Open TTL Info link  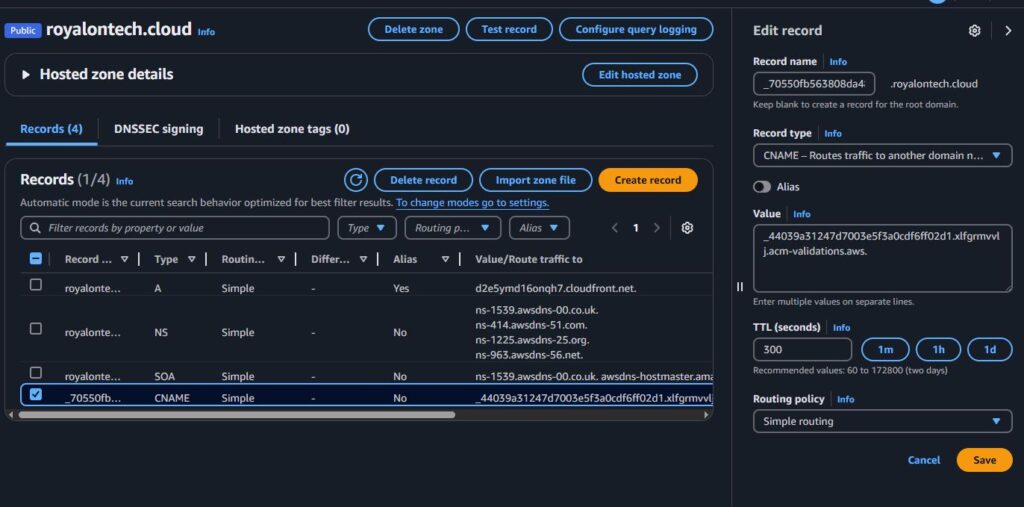click(x=841, y=327)
